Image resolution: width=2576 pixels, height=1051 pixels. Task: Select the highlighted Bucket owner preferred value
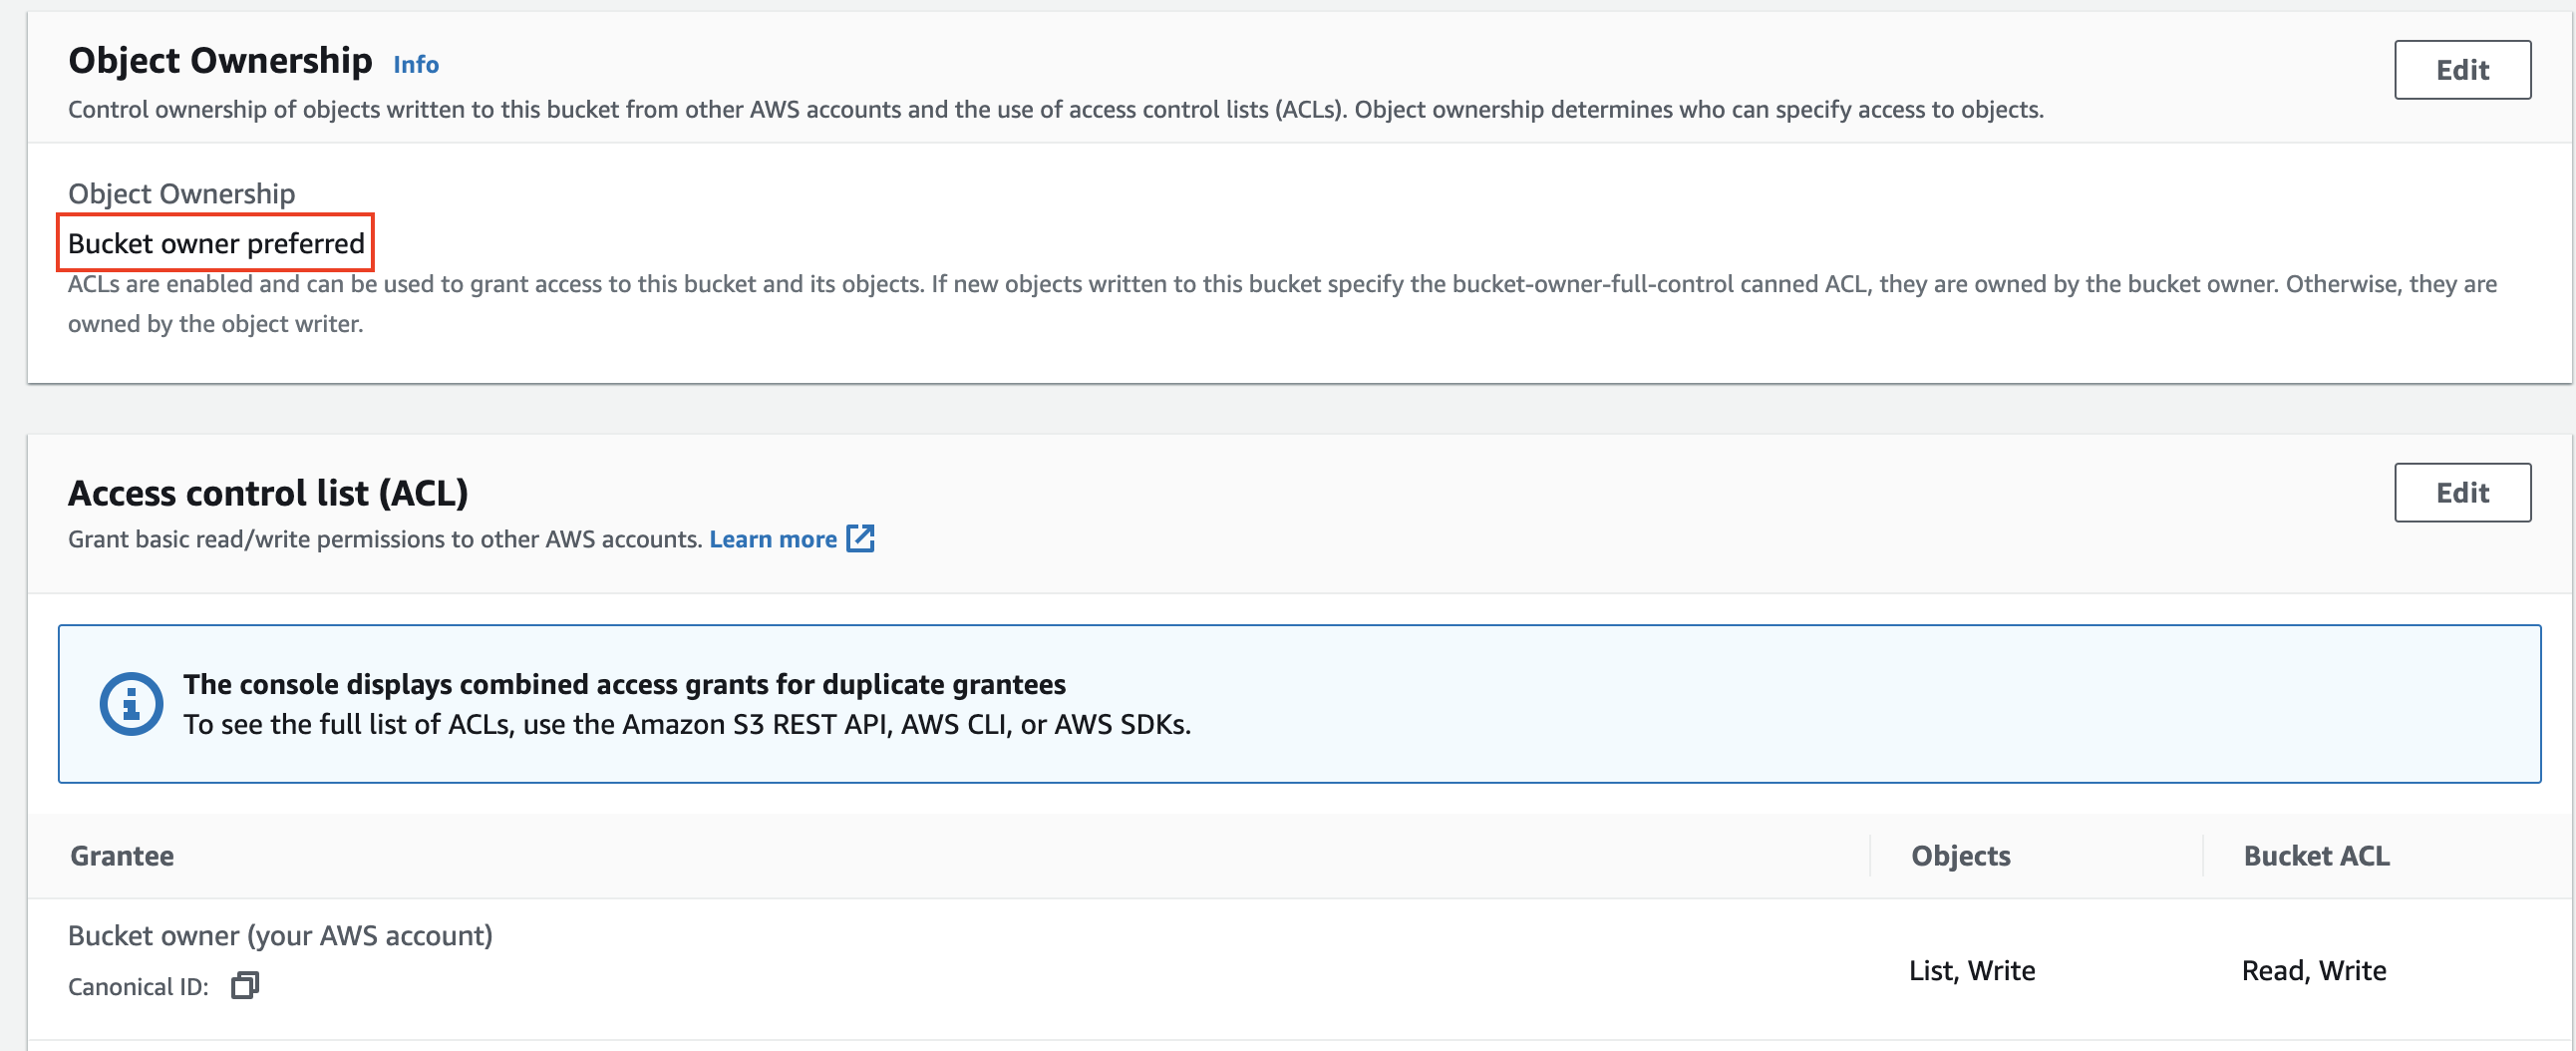click(x=216, y=243)
